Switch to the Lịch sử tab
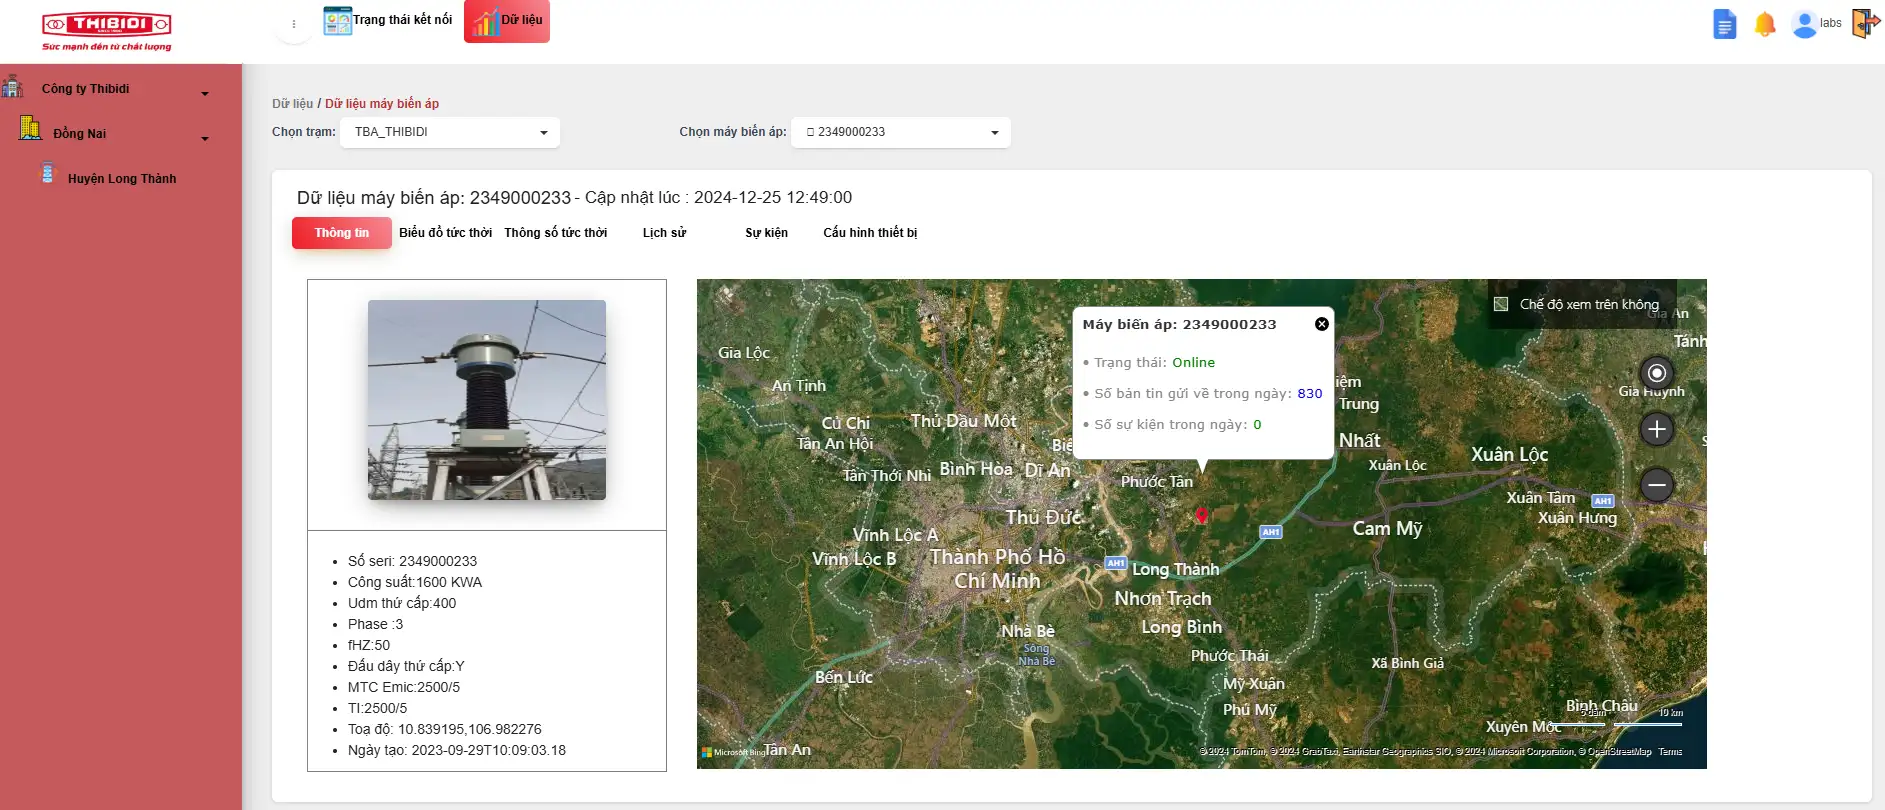1885x810 pixels. coord(665,233)
